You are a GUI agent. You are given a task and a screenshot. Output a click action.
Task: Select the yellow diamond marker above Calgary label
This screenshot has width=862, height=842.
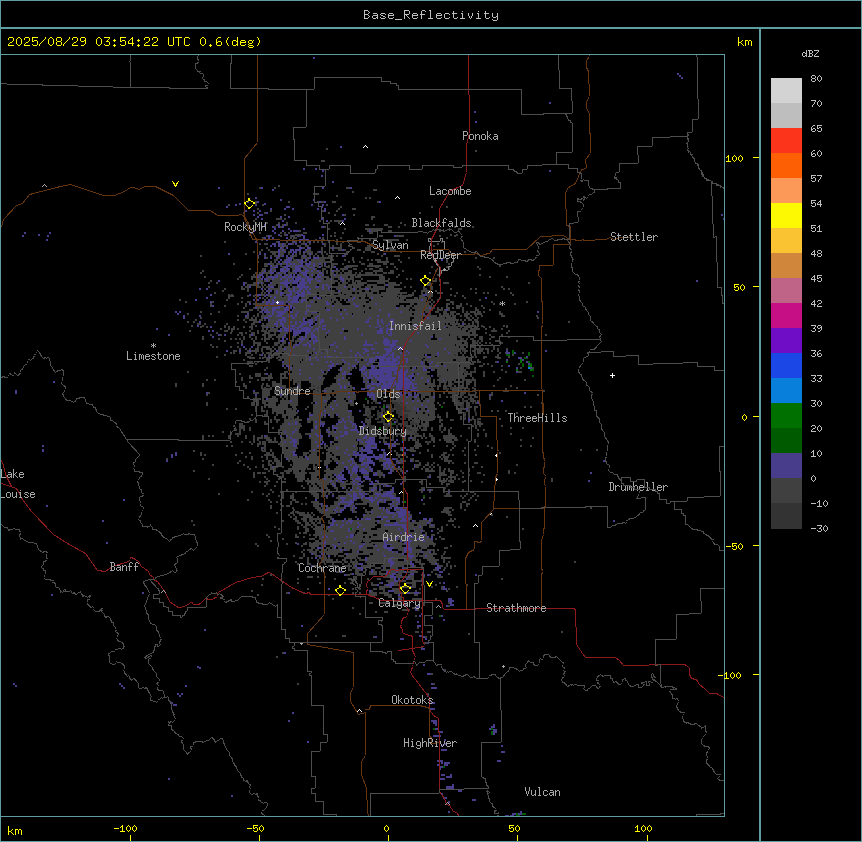405,589
